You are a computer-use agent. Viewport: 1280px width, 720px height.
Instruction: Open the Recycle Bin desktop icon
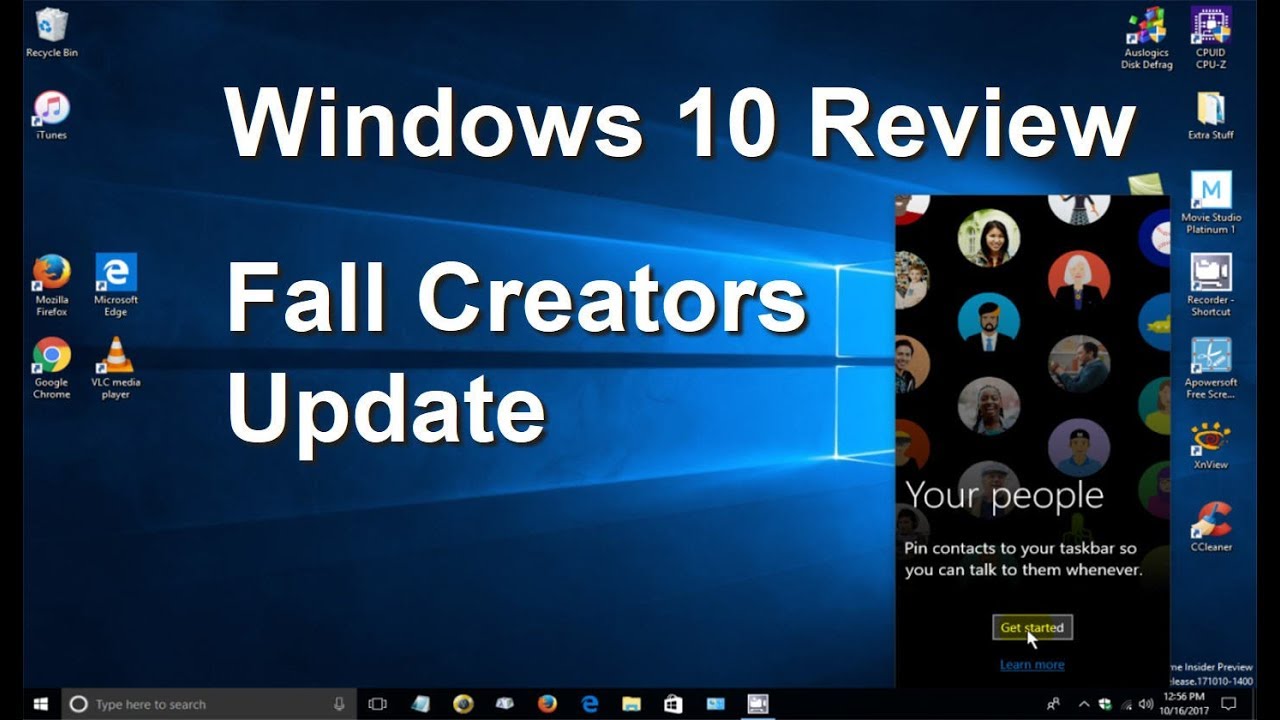[51, 33]
